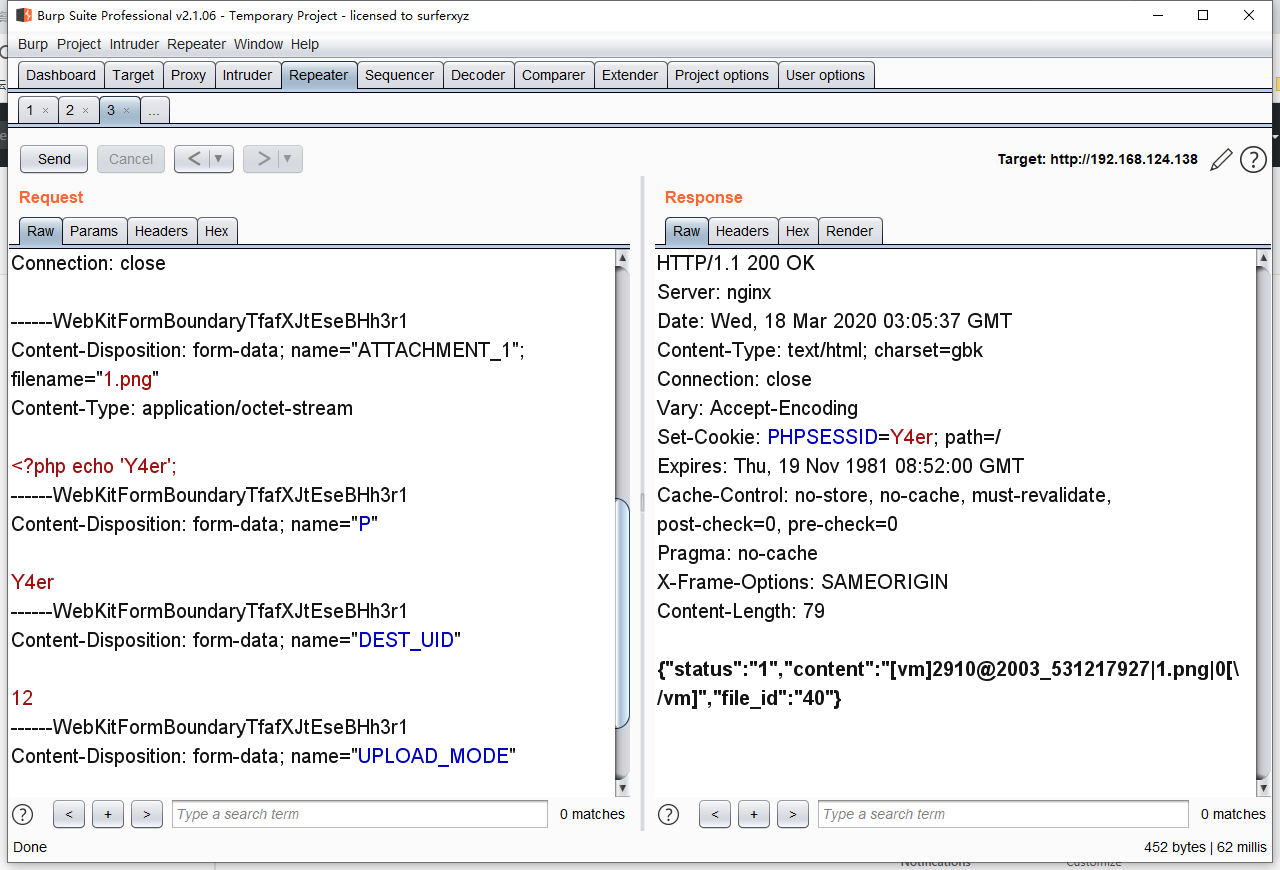This screenshot has height=870, width=1280.
Task: Switch to the Target tab
Action: [x=133, y=75]
